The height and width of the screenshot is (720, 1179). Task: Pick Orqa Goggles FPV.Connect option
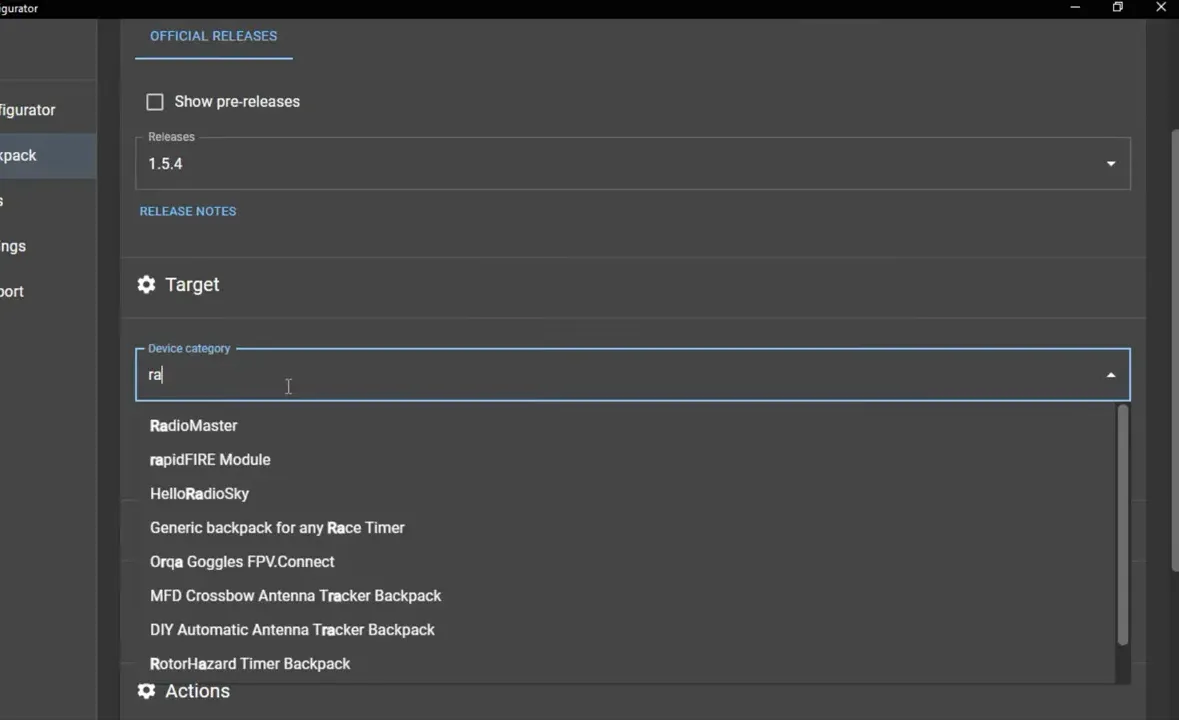[x=242, y=561]
